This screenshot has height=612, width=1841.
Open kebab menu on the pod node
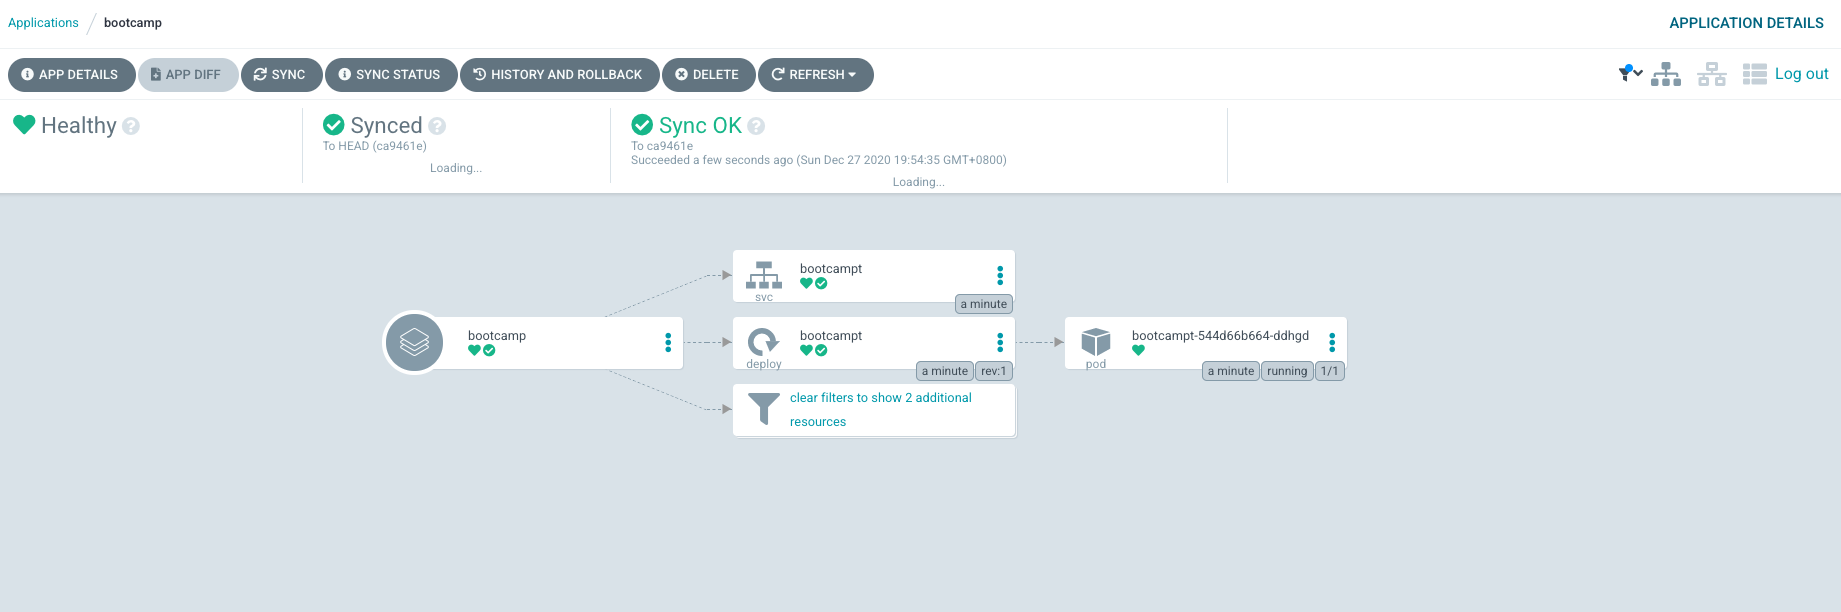coord(1332,343)
